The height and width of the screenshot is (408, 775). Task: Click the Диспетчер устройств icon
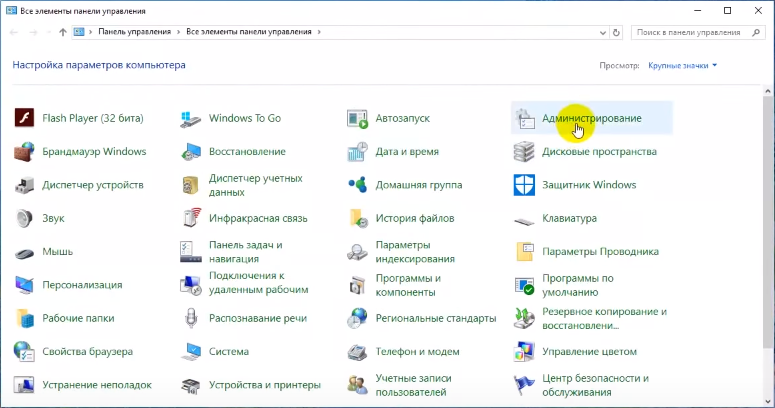pyautogui.click(x=24, y=185)
